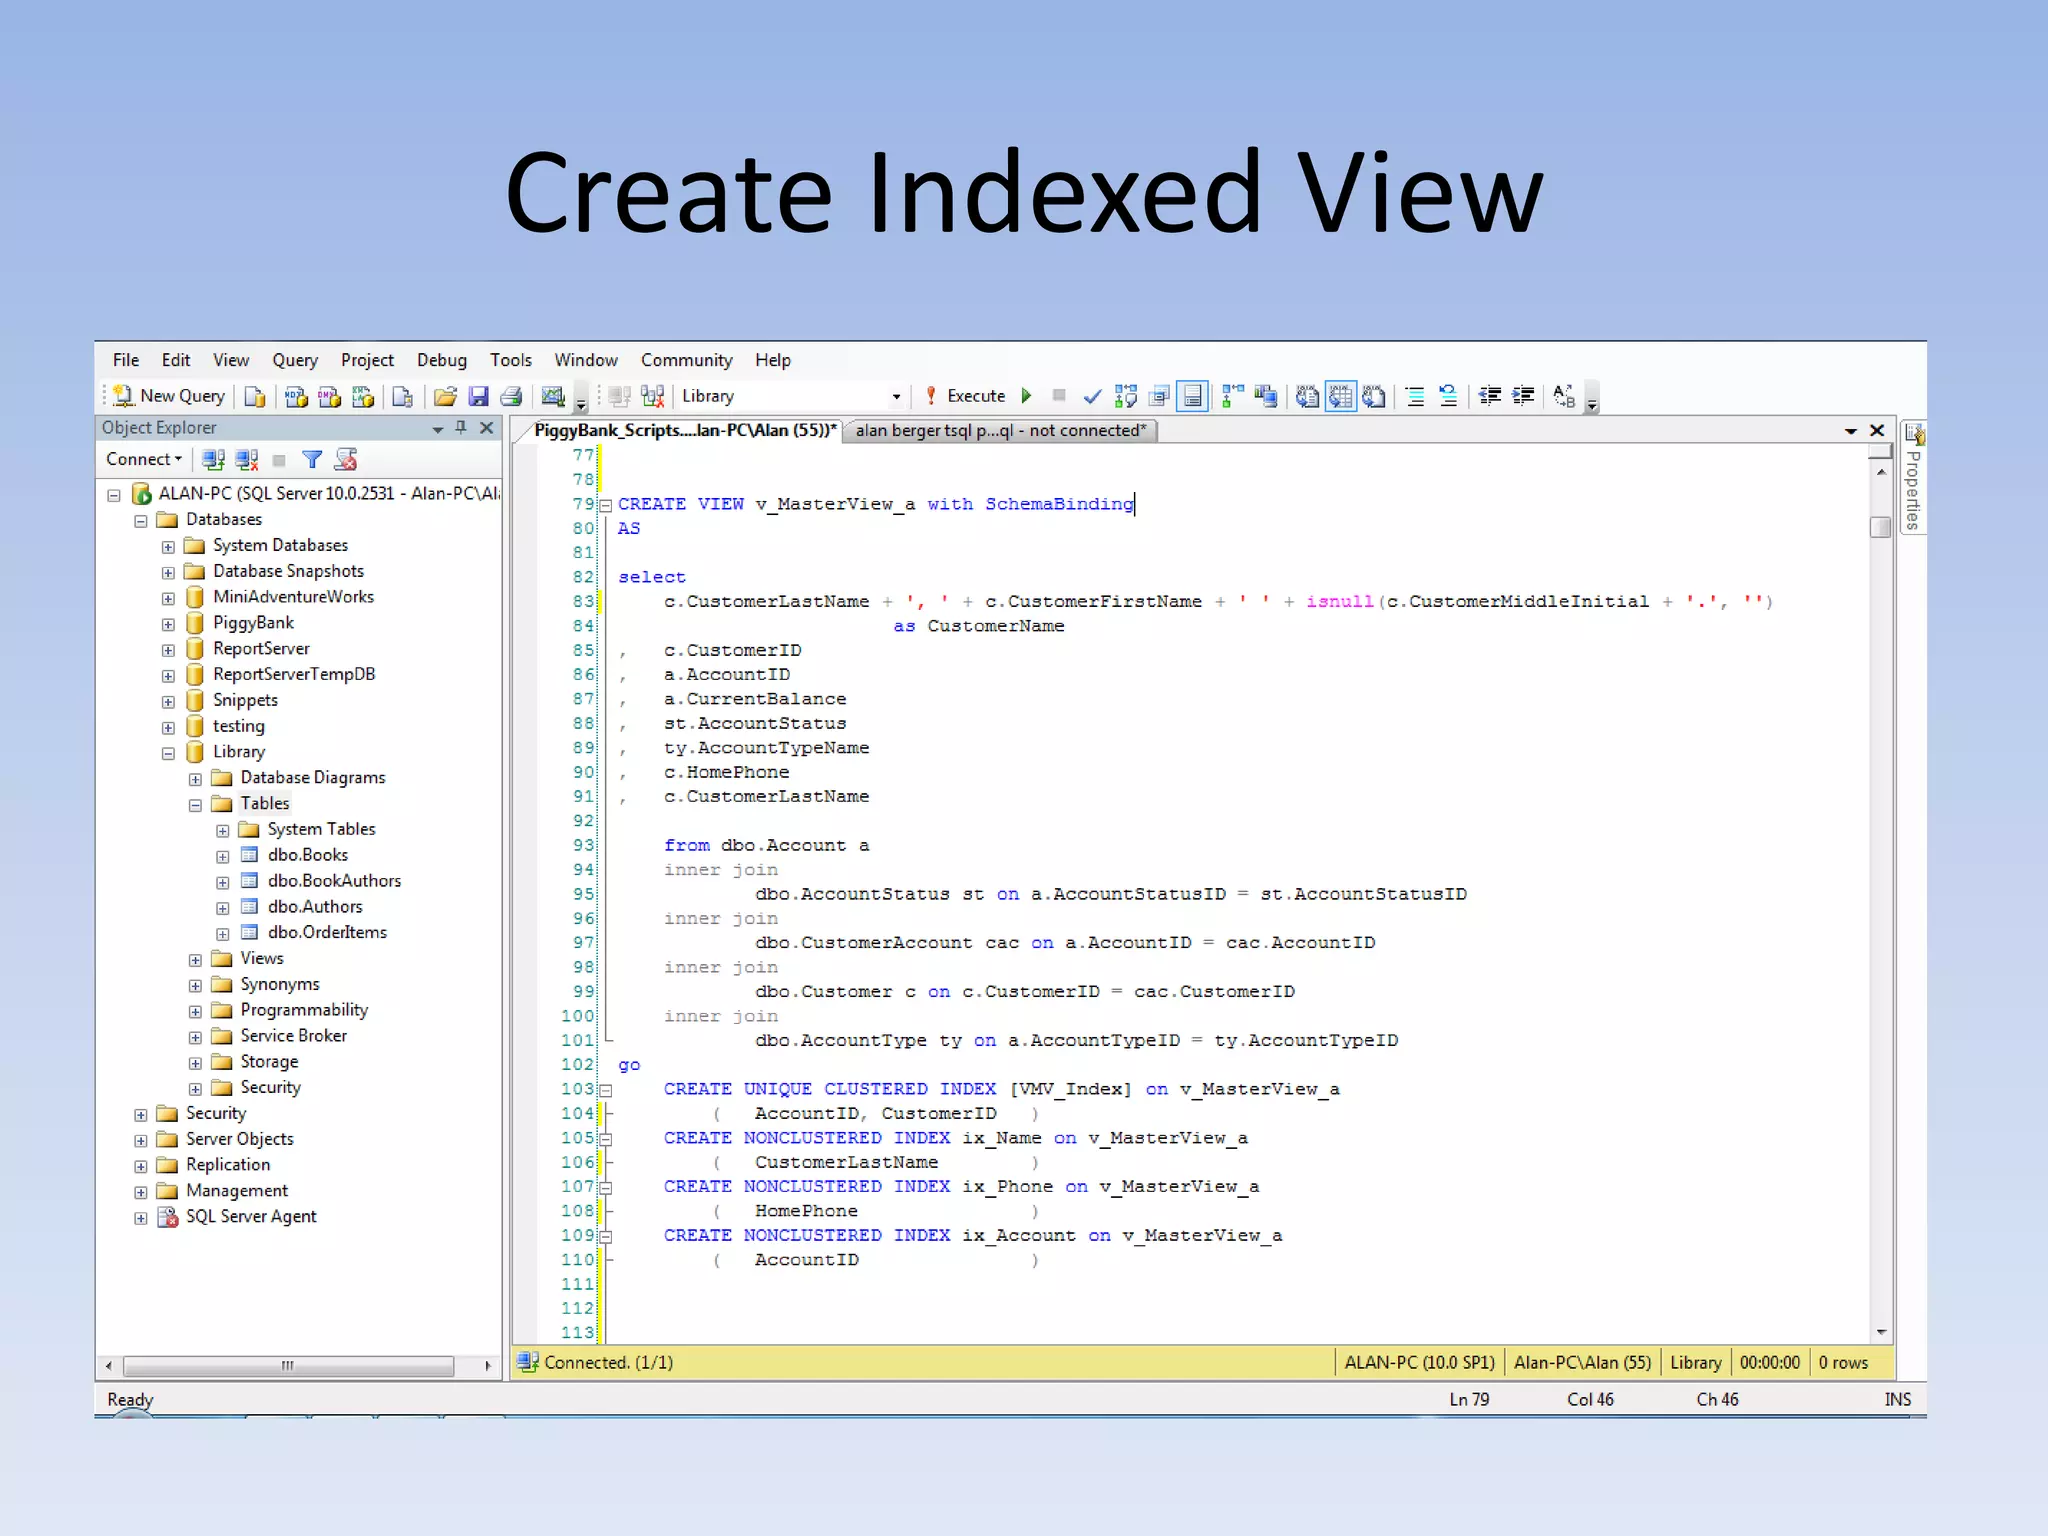Select the Replication folder
This screenshot has height=1536, width=2048.
pos(228,1164)
